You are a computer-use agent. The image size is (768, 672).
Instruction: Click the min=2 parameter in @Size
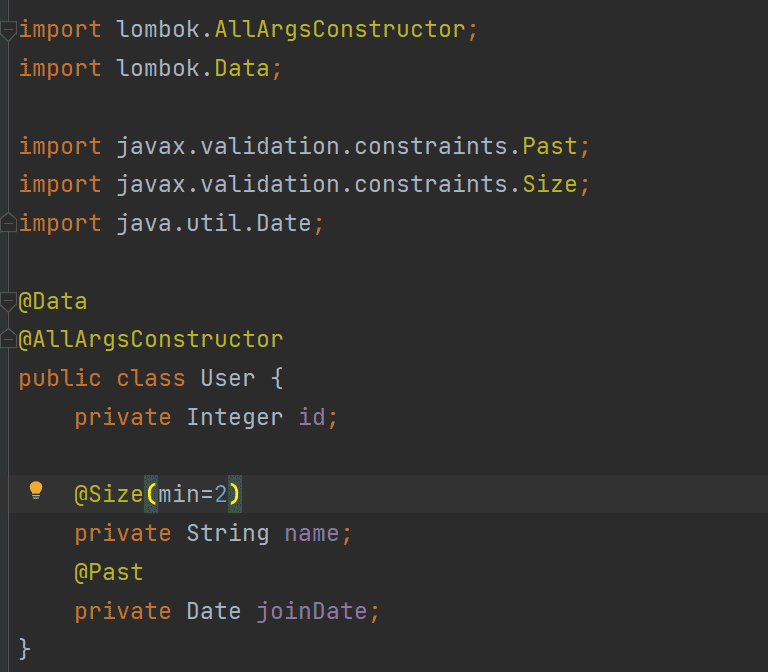tap(193, 494)
